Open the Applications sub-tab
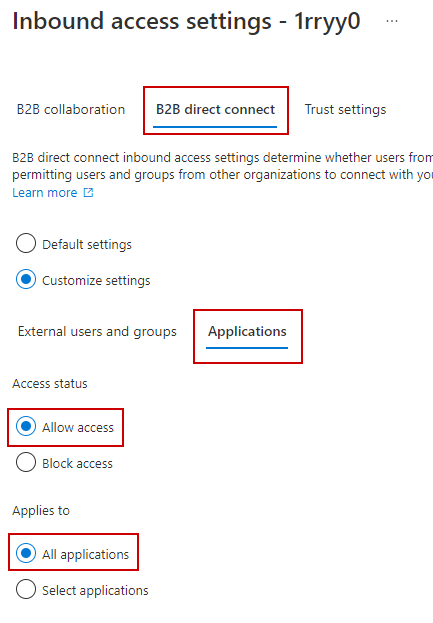Screen dimensions: 433x623 pyautogui.click(x=247, y=332)
